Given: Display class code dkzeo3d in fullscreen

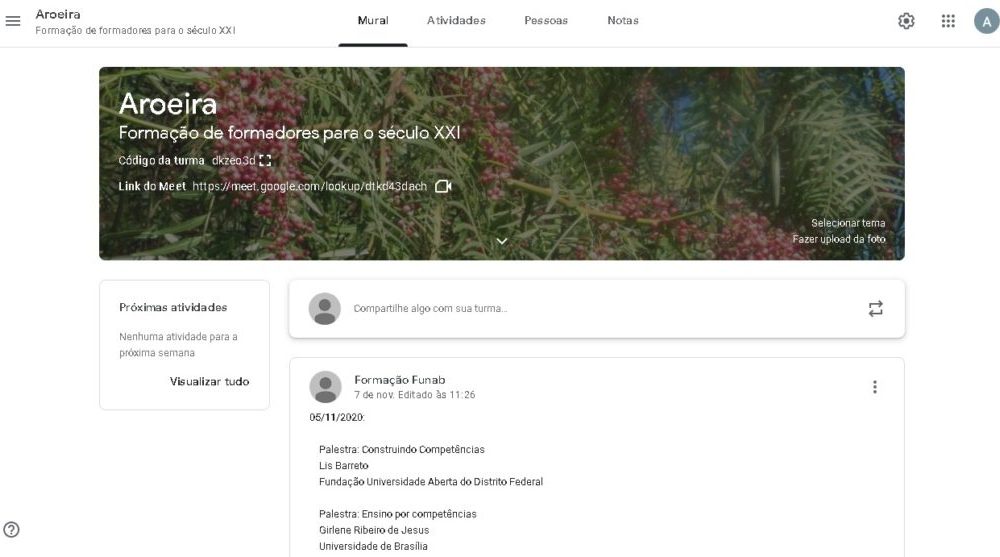Looking at the screenshot, I should (x=265, y=161).
